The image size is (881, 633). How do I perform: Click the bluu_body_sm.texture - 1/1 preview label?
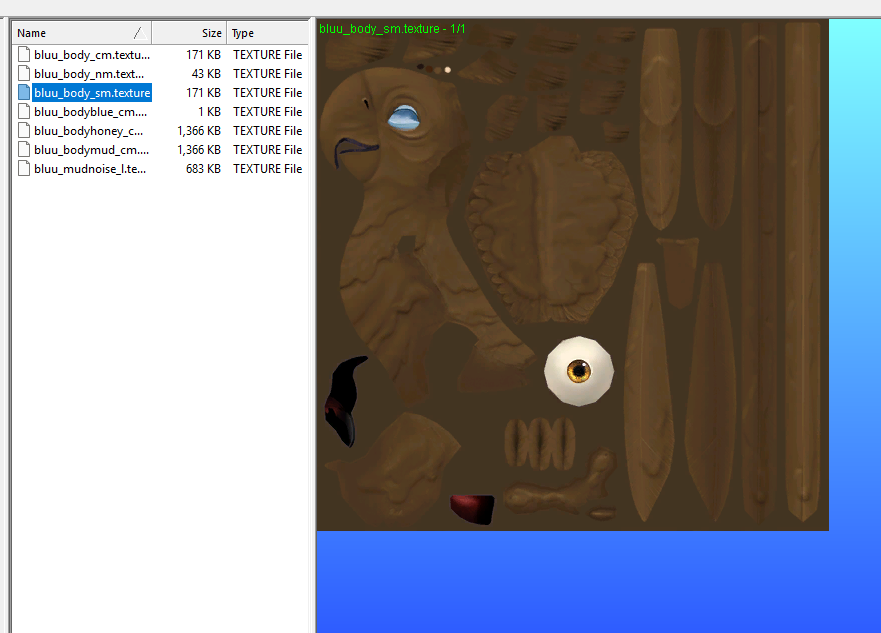point(392,29)
